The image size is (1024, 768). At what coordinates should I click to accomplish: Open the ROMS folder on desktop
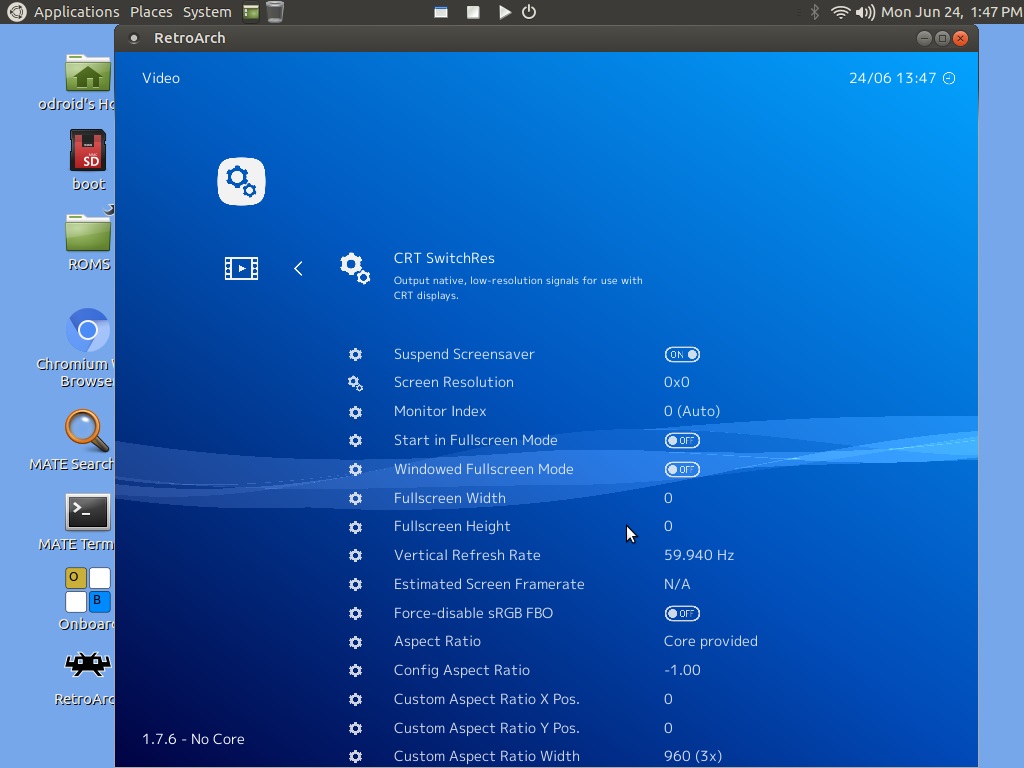coord(88,233)
